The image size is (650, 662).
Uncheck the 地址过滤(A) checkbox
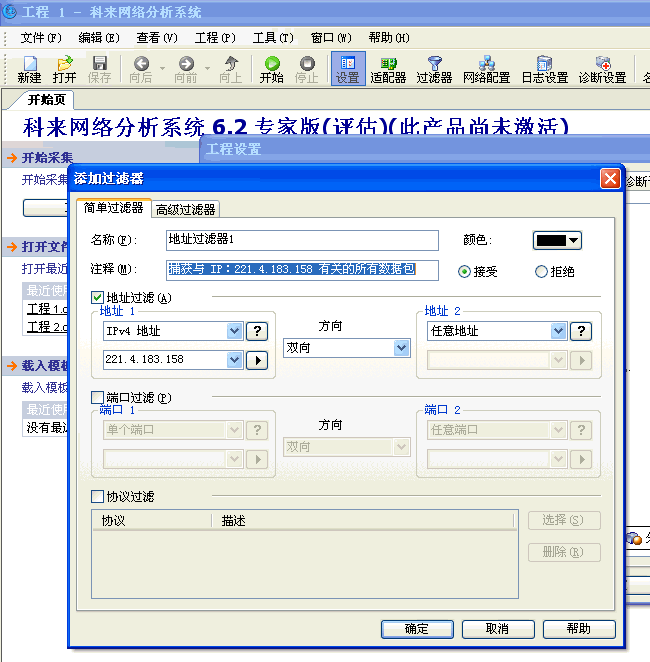(x=97, y=298)
